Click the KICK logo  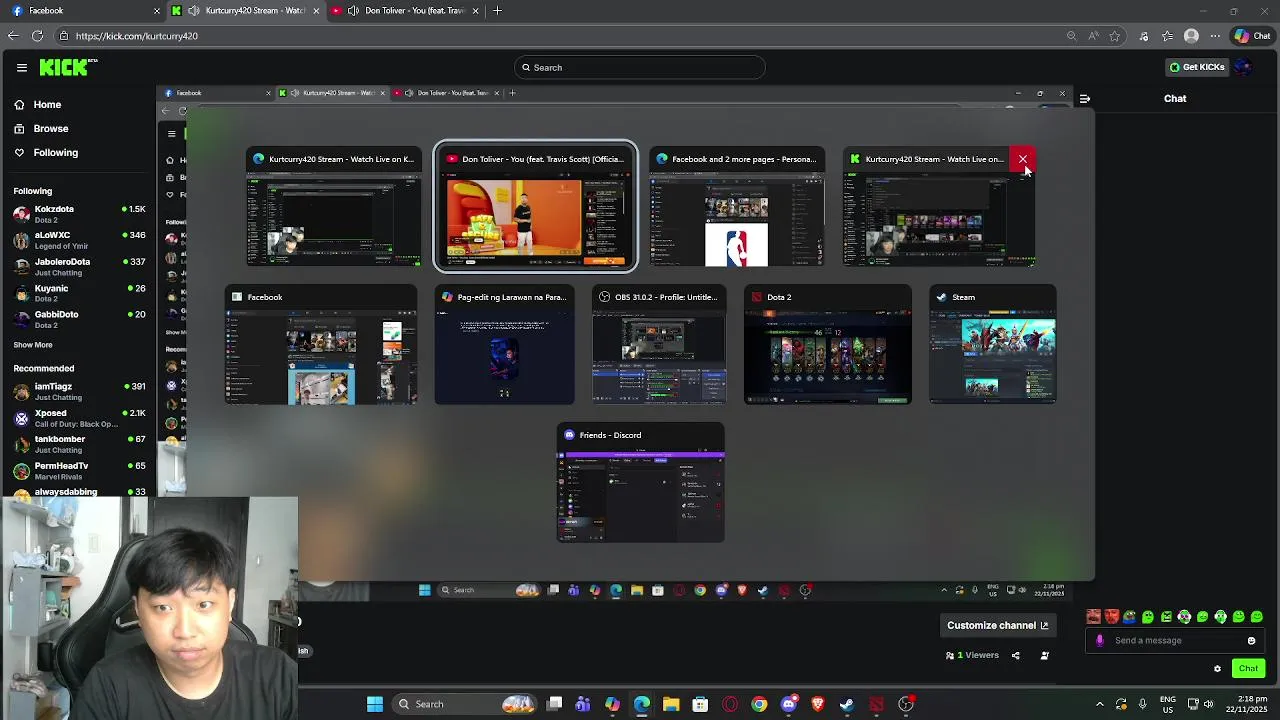(x=68, y=67)
